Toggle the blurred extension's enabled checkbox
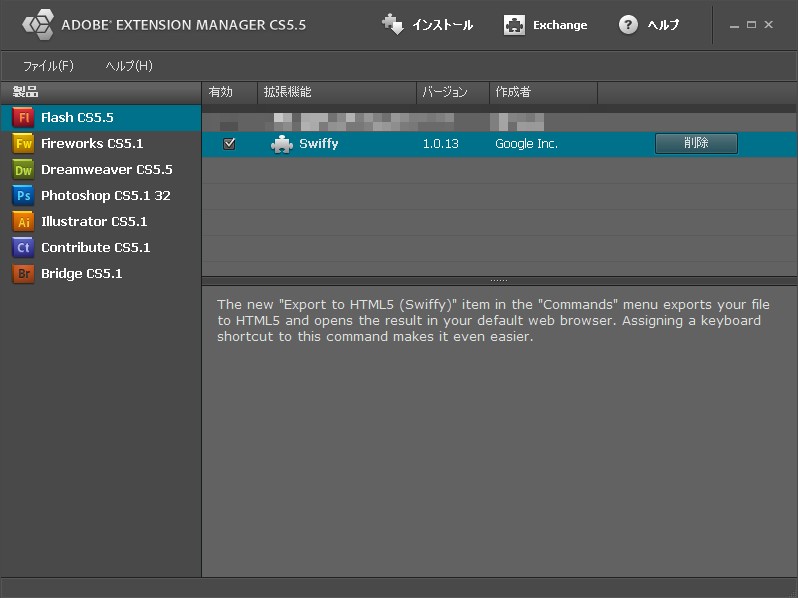Viewport: 798px width, 598px height. click(x=229, y=124)
